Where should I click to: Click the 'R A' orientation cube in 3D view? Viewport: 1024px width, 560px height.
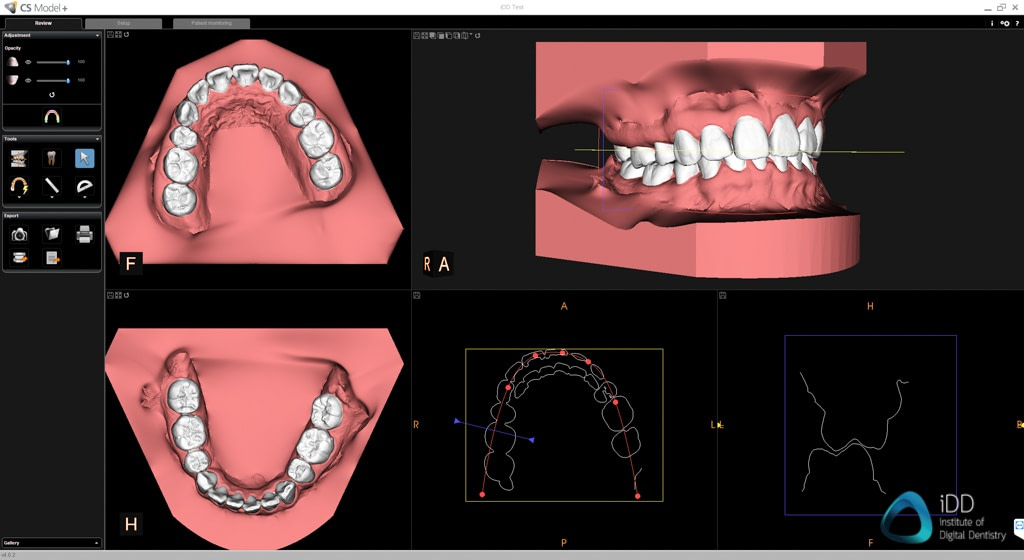coord(437,264)
